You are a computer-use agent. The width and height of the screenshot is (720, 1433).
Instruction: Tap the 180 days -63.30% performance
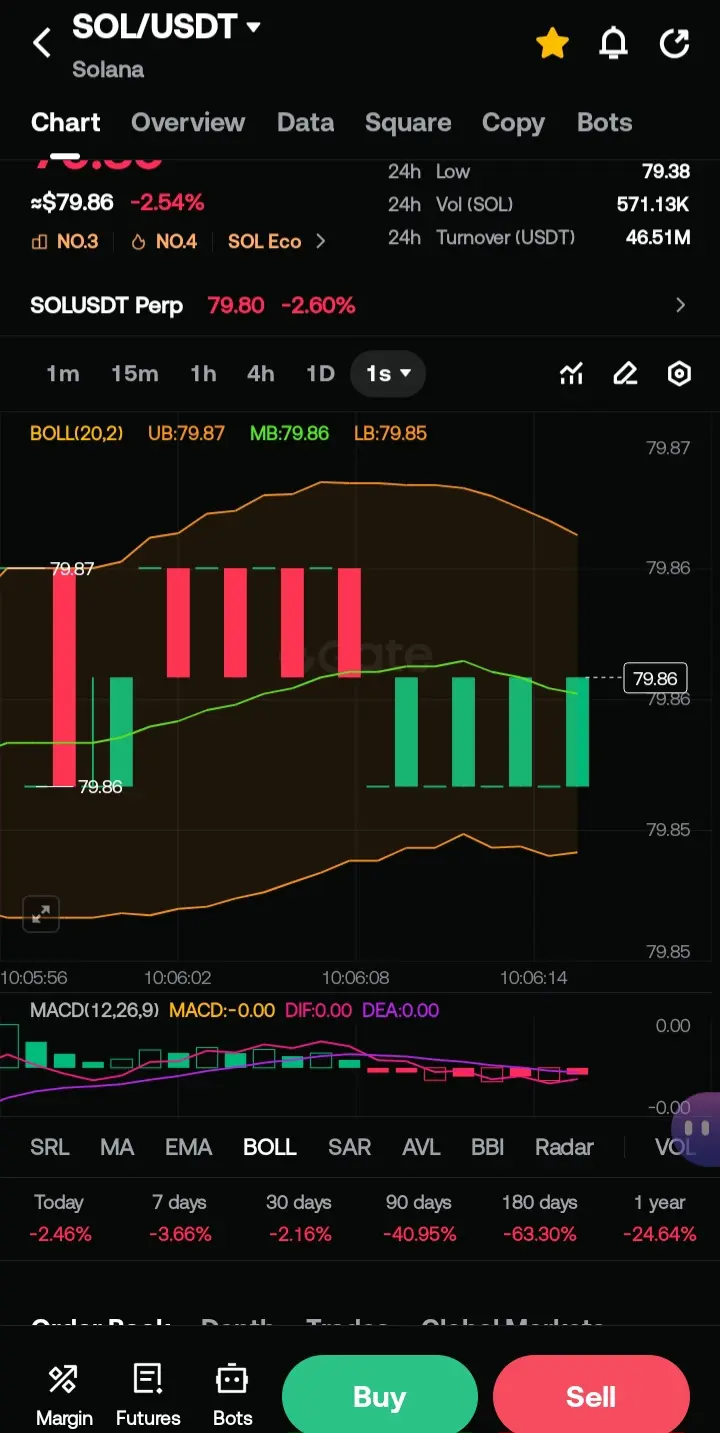click(x=539, y=1218)
